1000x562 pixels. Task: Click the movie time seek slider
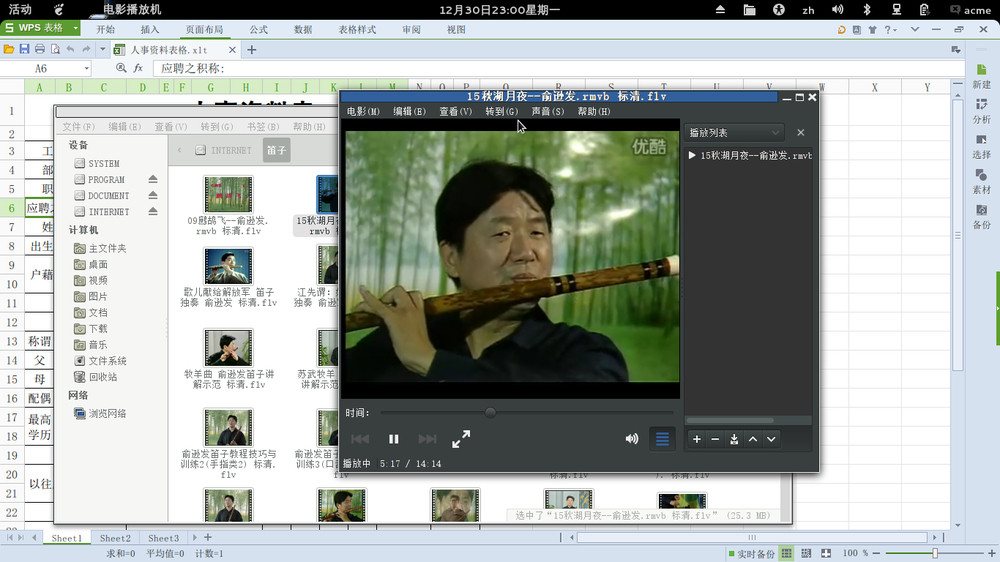coord(527,413)
